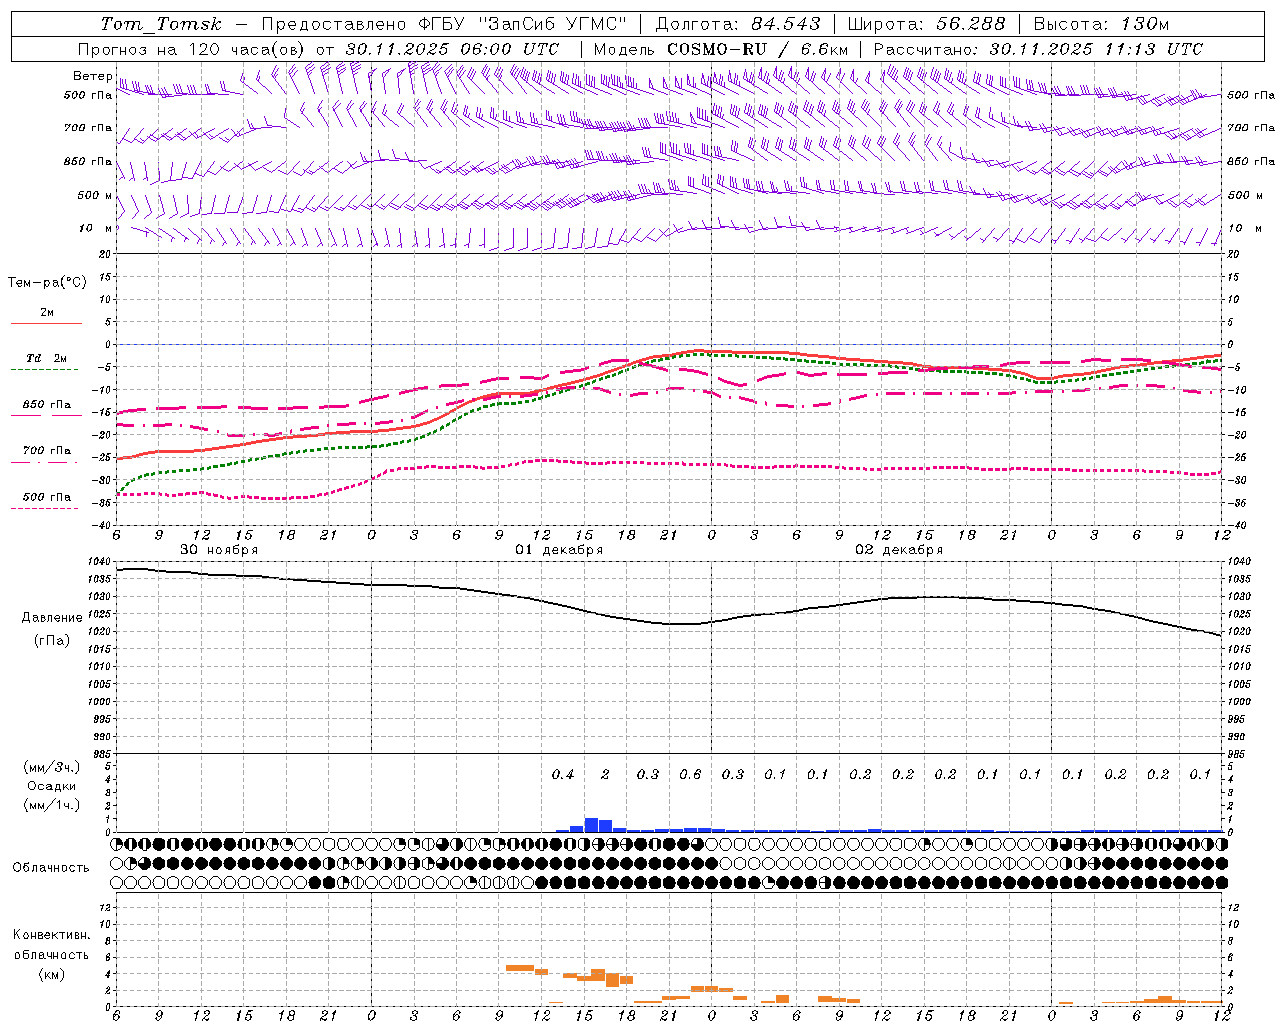Click the 02 декабря date label

pos(899,550)
